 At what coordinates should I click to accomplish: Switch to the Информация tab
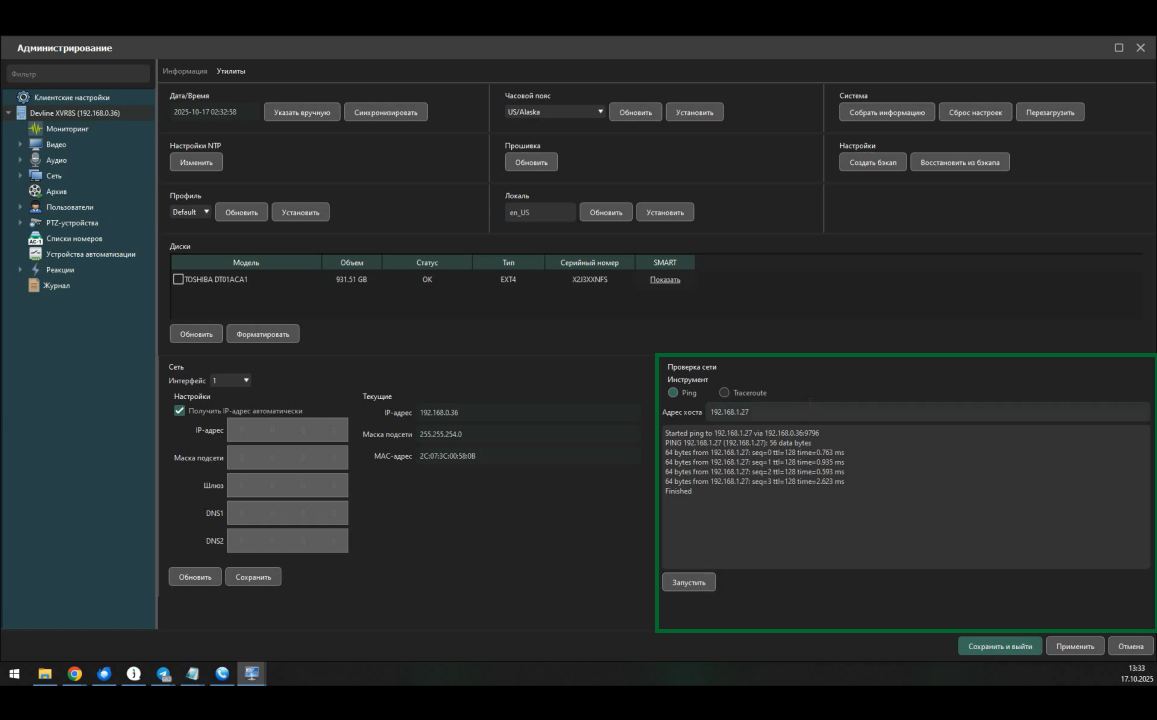click(185, 71)
